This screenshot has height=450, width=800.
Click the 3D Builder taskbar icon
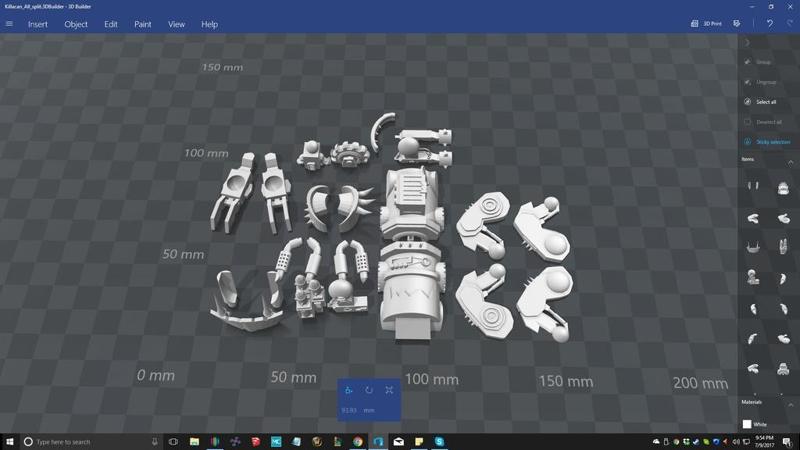click(378, 441)
